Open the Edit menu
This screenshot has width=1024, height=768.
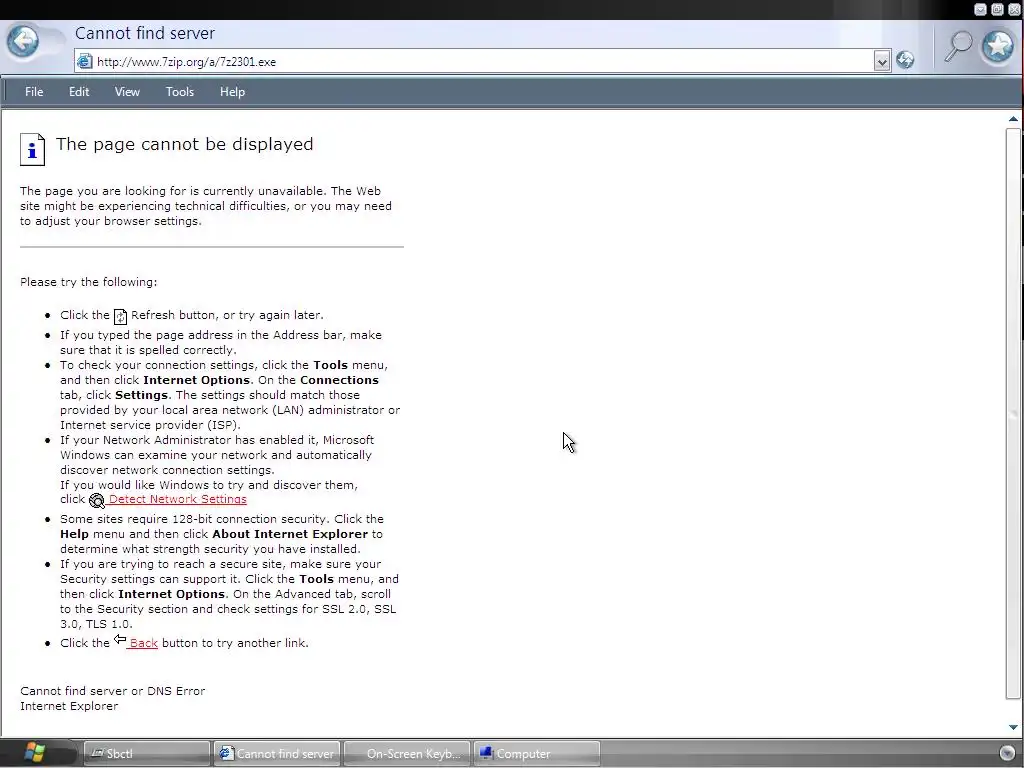coord(79,92)
